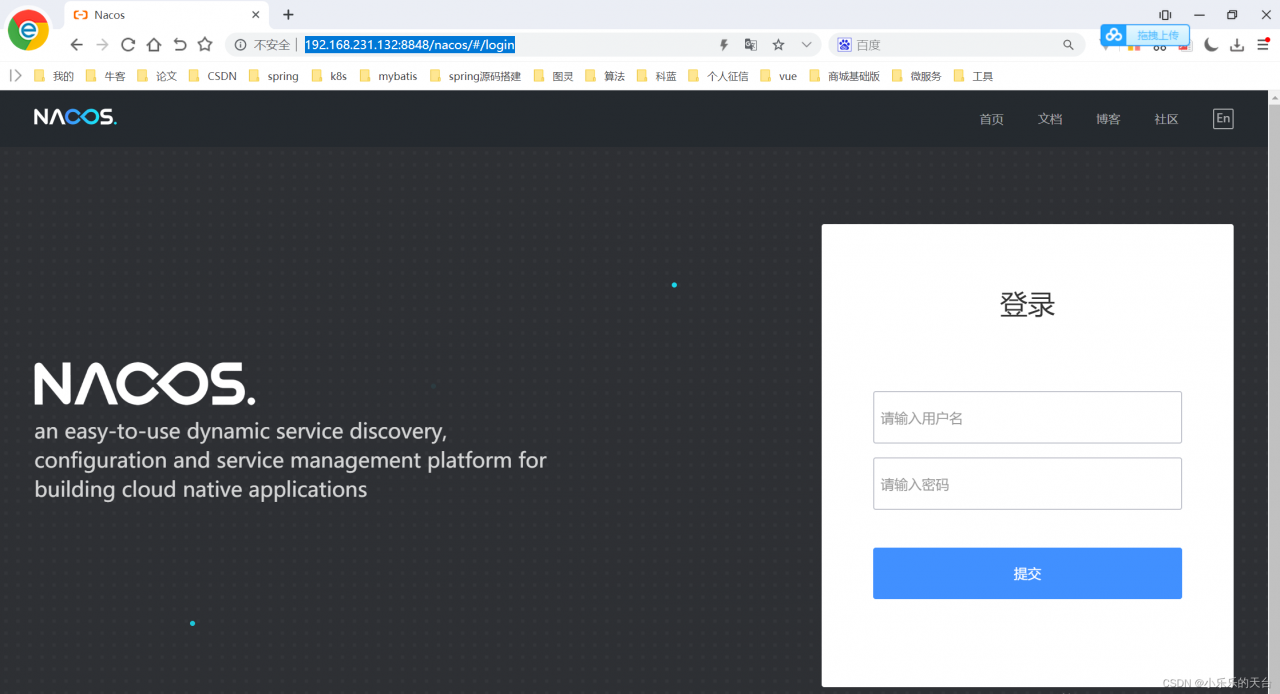Open the spring bookmark folder

click(274, 76)
